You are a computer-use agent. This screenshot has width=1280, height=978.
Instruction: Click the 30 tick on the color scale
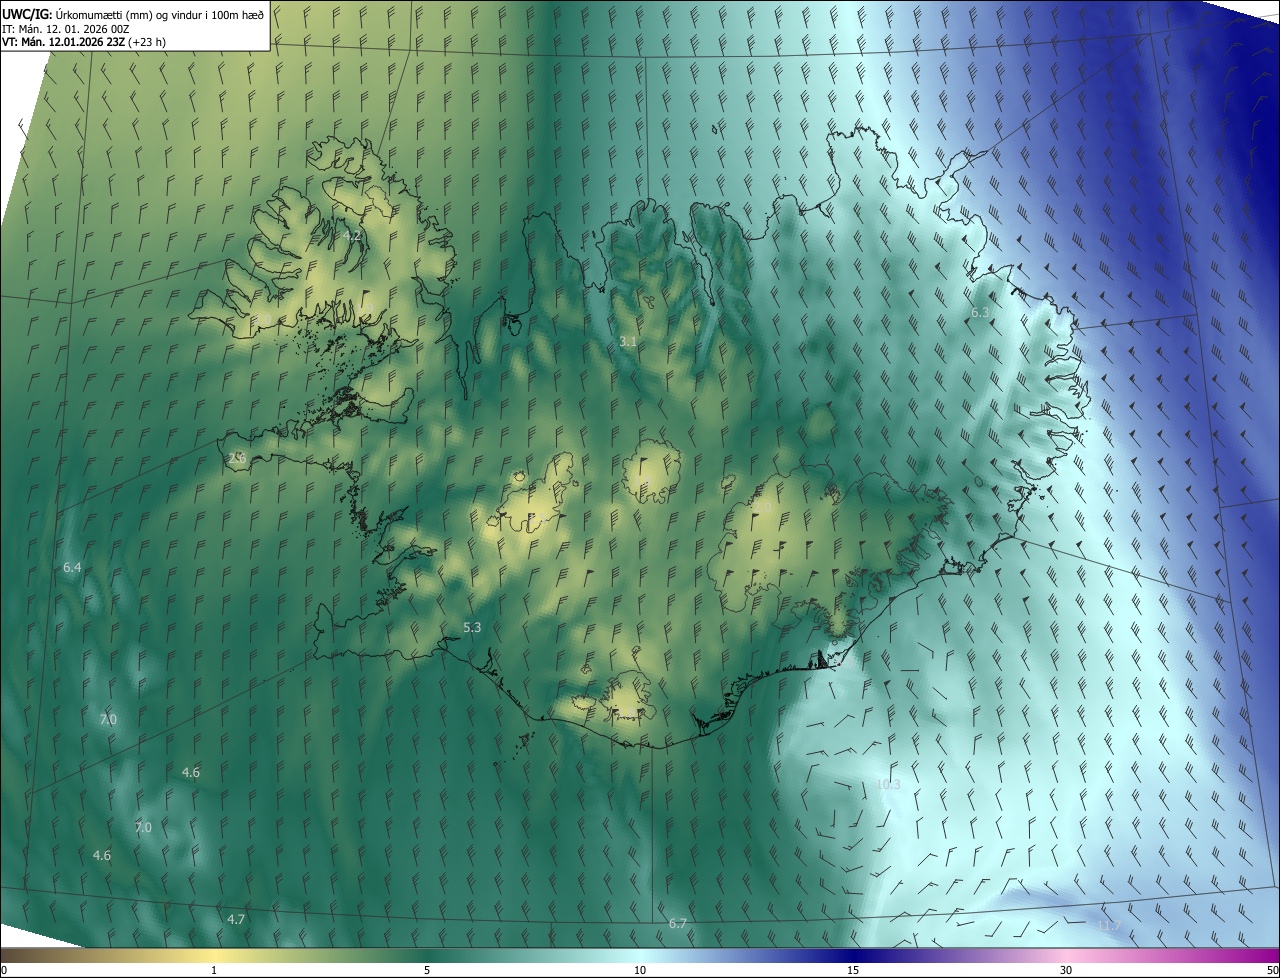coord(1066,970)
